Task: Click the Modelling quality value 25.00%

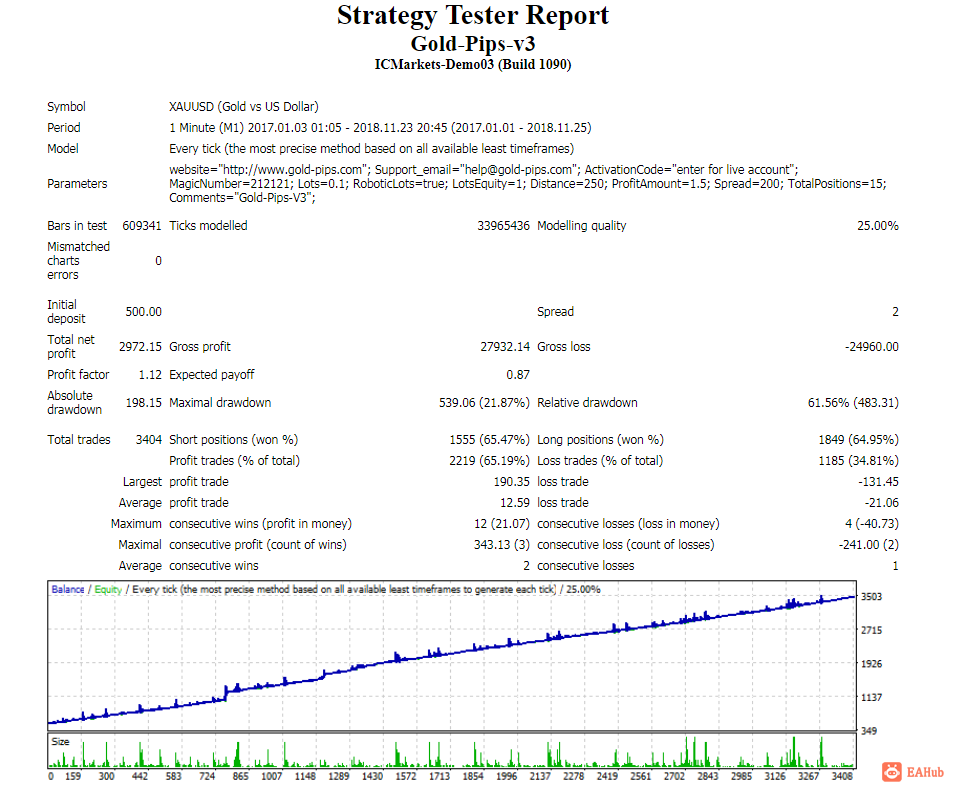Action: 878,225
